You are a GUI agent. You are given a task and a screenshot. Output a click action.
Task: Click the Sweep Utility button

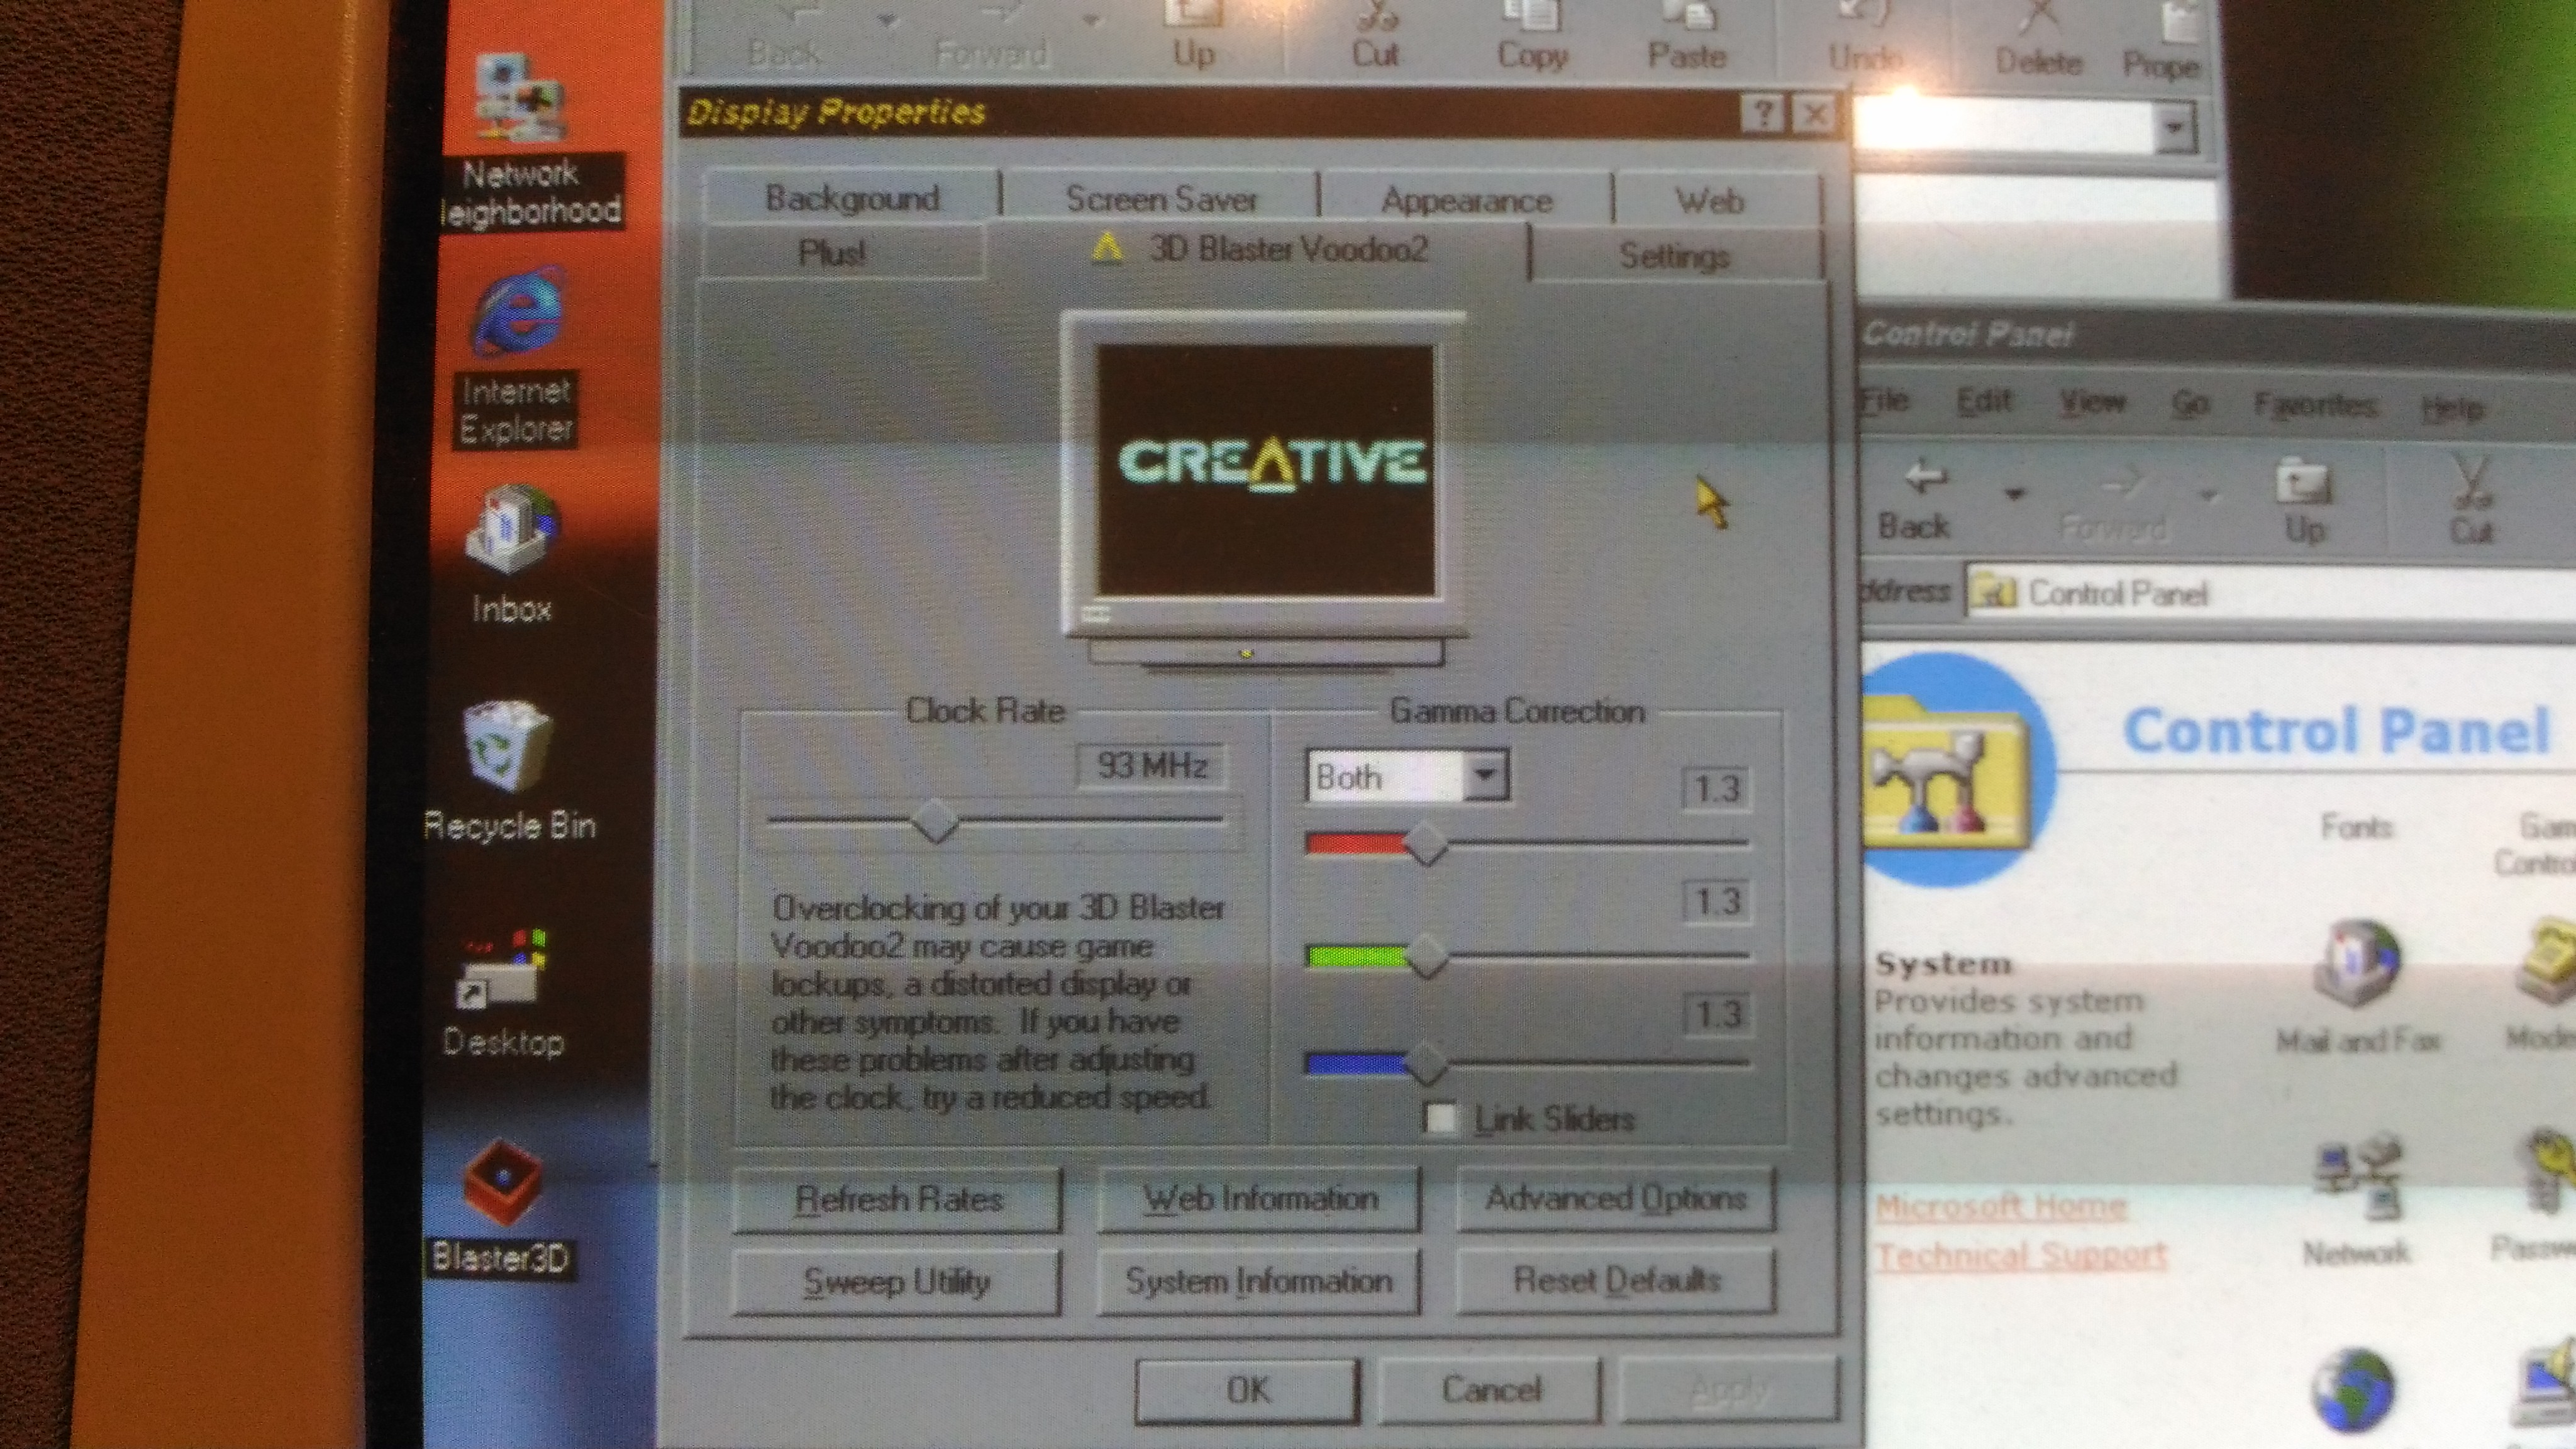[897, 1281]
